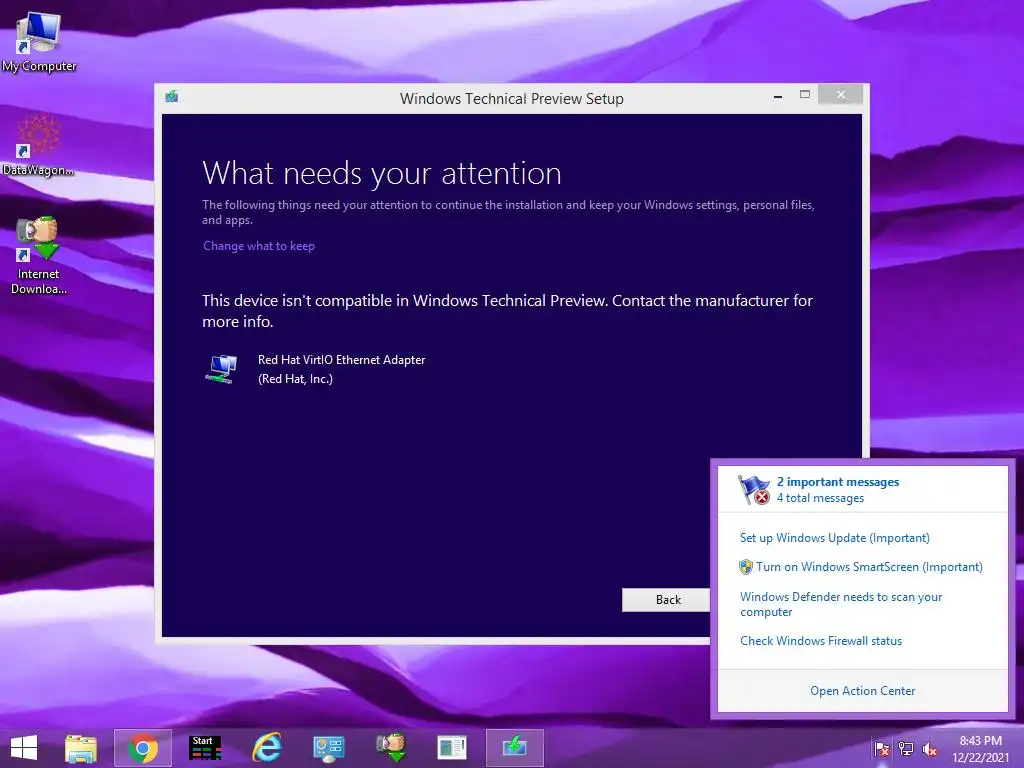Image resolution: width=1024 pixels, height=768 pixels.
Task: Switch to Google Chrome in the taskbar
Action: click(143, 748)
